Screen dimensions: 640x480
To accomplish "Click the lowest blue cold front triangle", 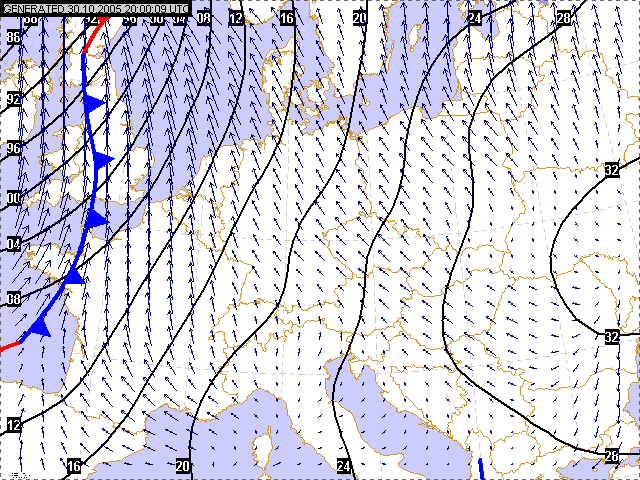I will pos(40,325).
